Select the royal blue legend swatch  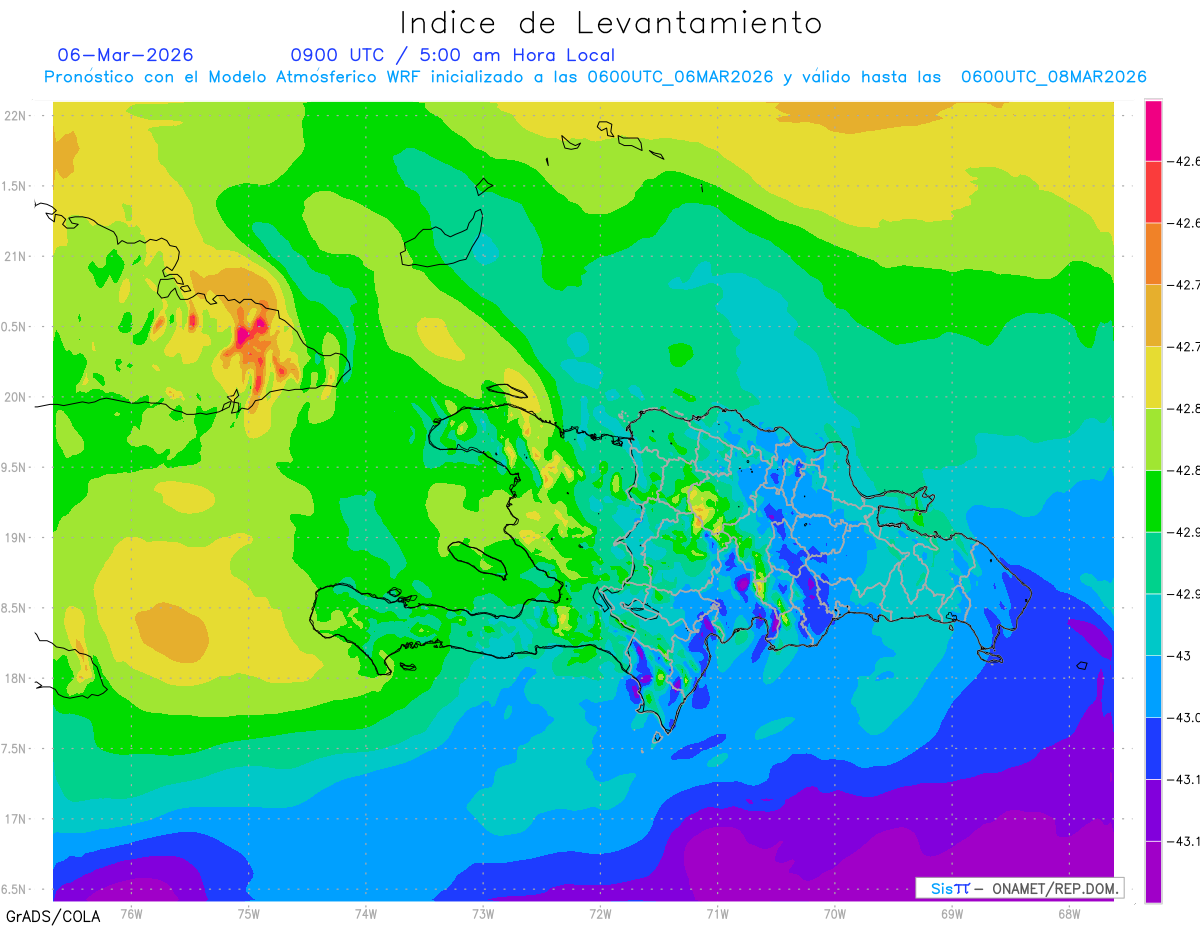tap(1153, 749)
